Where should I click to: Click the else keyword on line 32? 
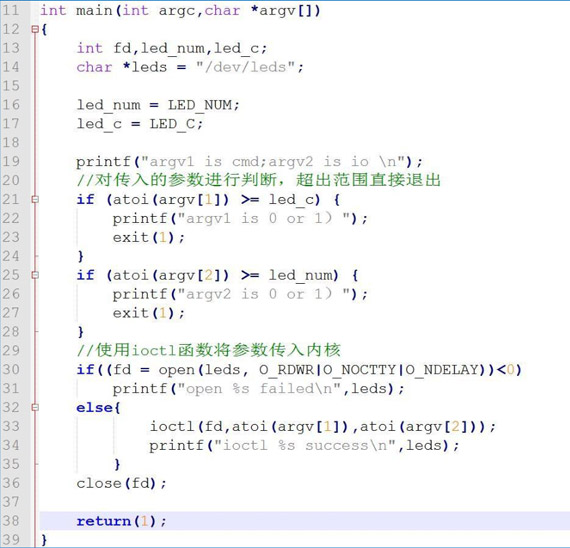point(95,408)
